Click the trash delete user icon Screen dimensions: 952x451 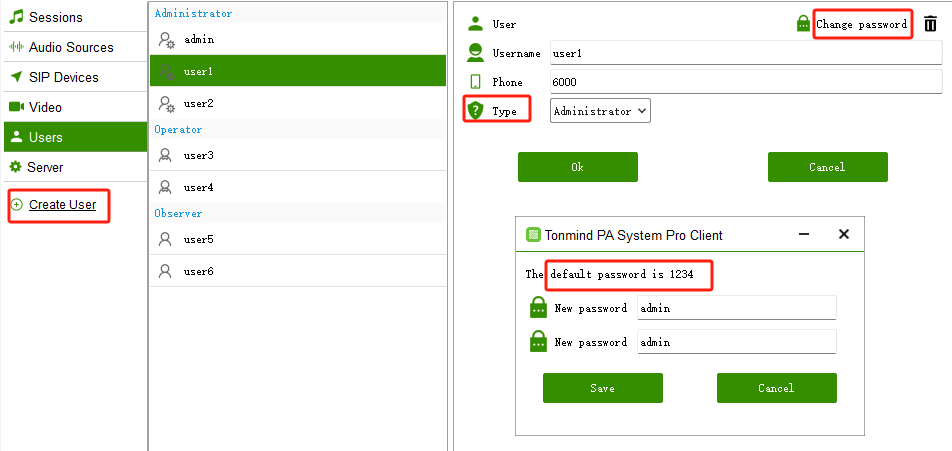tap(930, 24)
